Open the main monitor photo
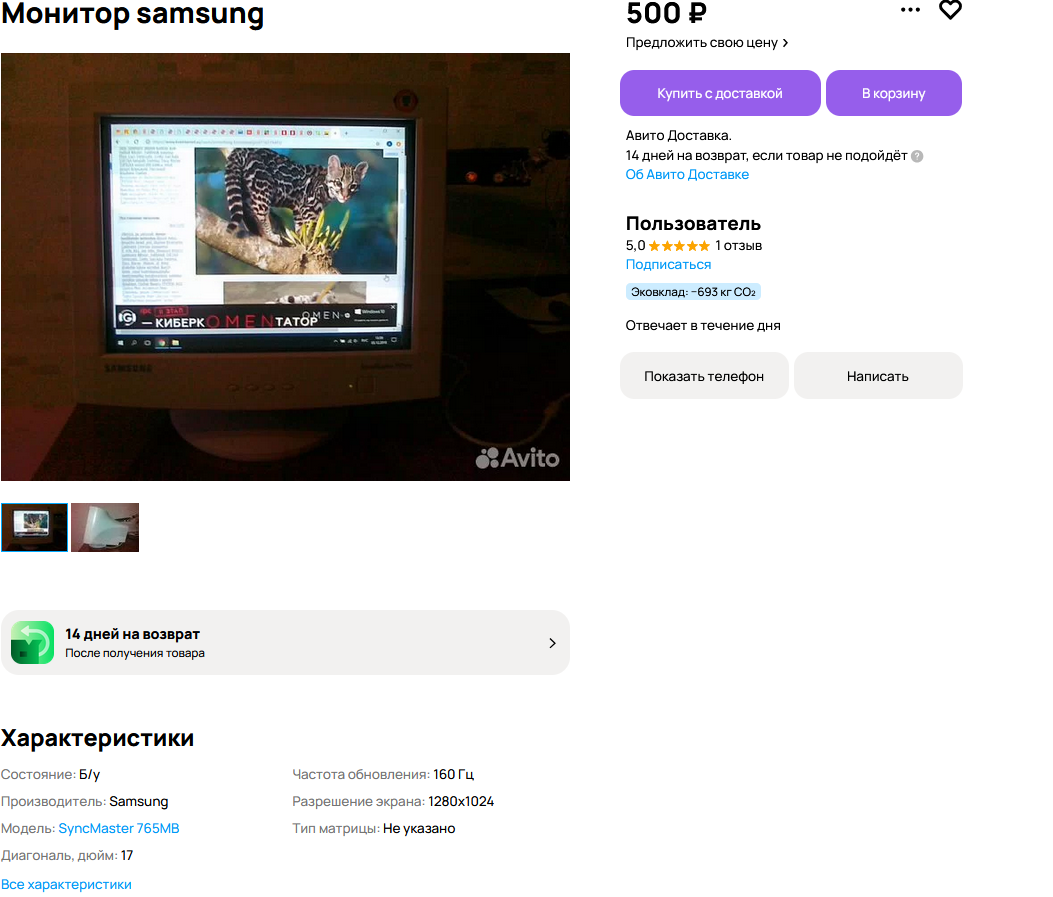Viewport: 1053px width, 897px height. coord(285,267)
